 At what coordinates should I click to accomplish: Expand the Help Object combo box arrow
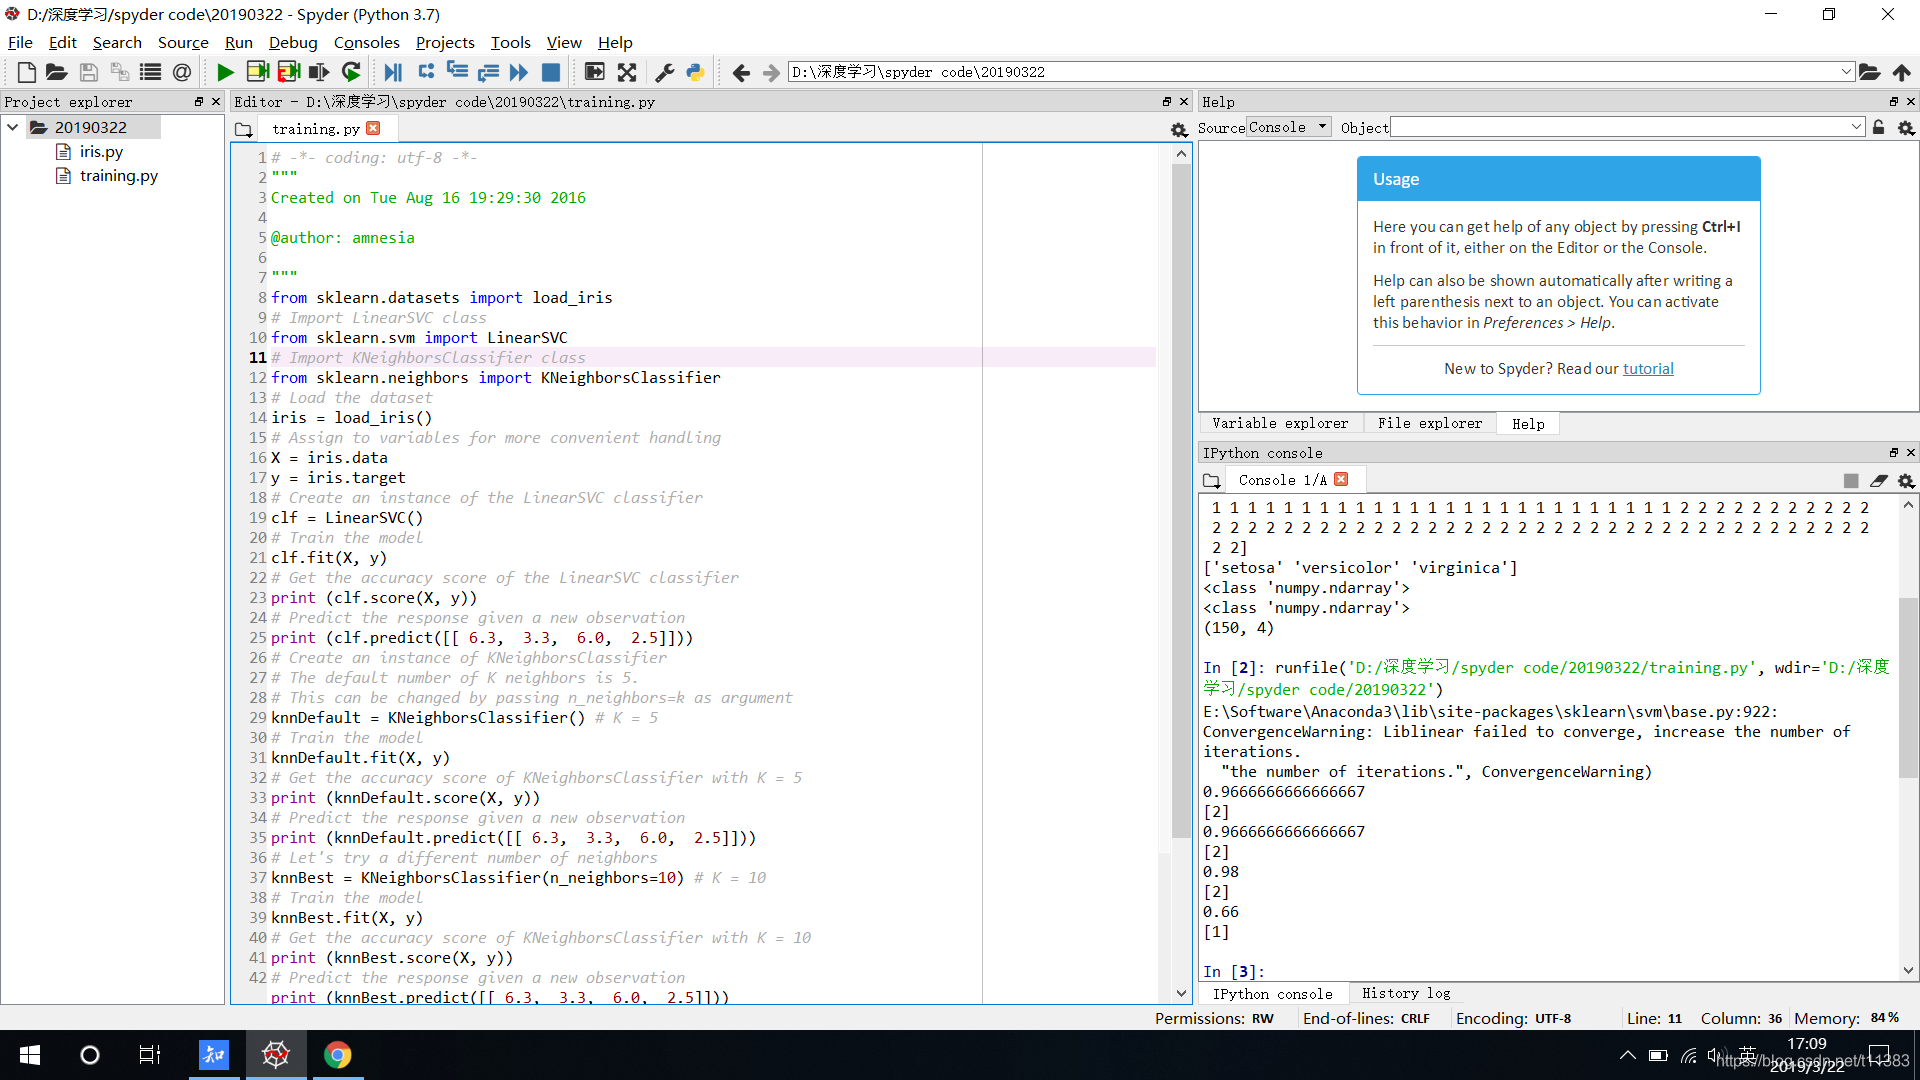tap(1856, 128)
